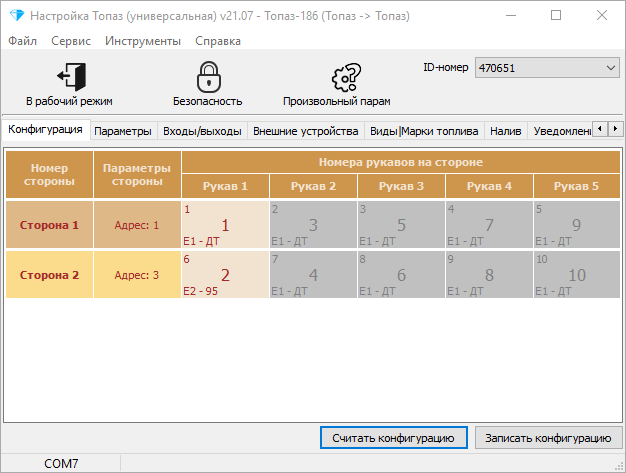Close the Настройка Топаз window
The height and width of the screenshot is (473, 626).
602,16
